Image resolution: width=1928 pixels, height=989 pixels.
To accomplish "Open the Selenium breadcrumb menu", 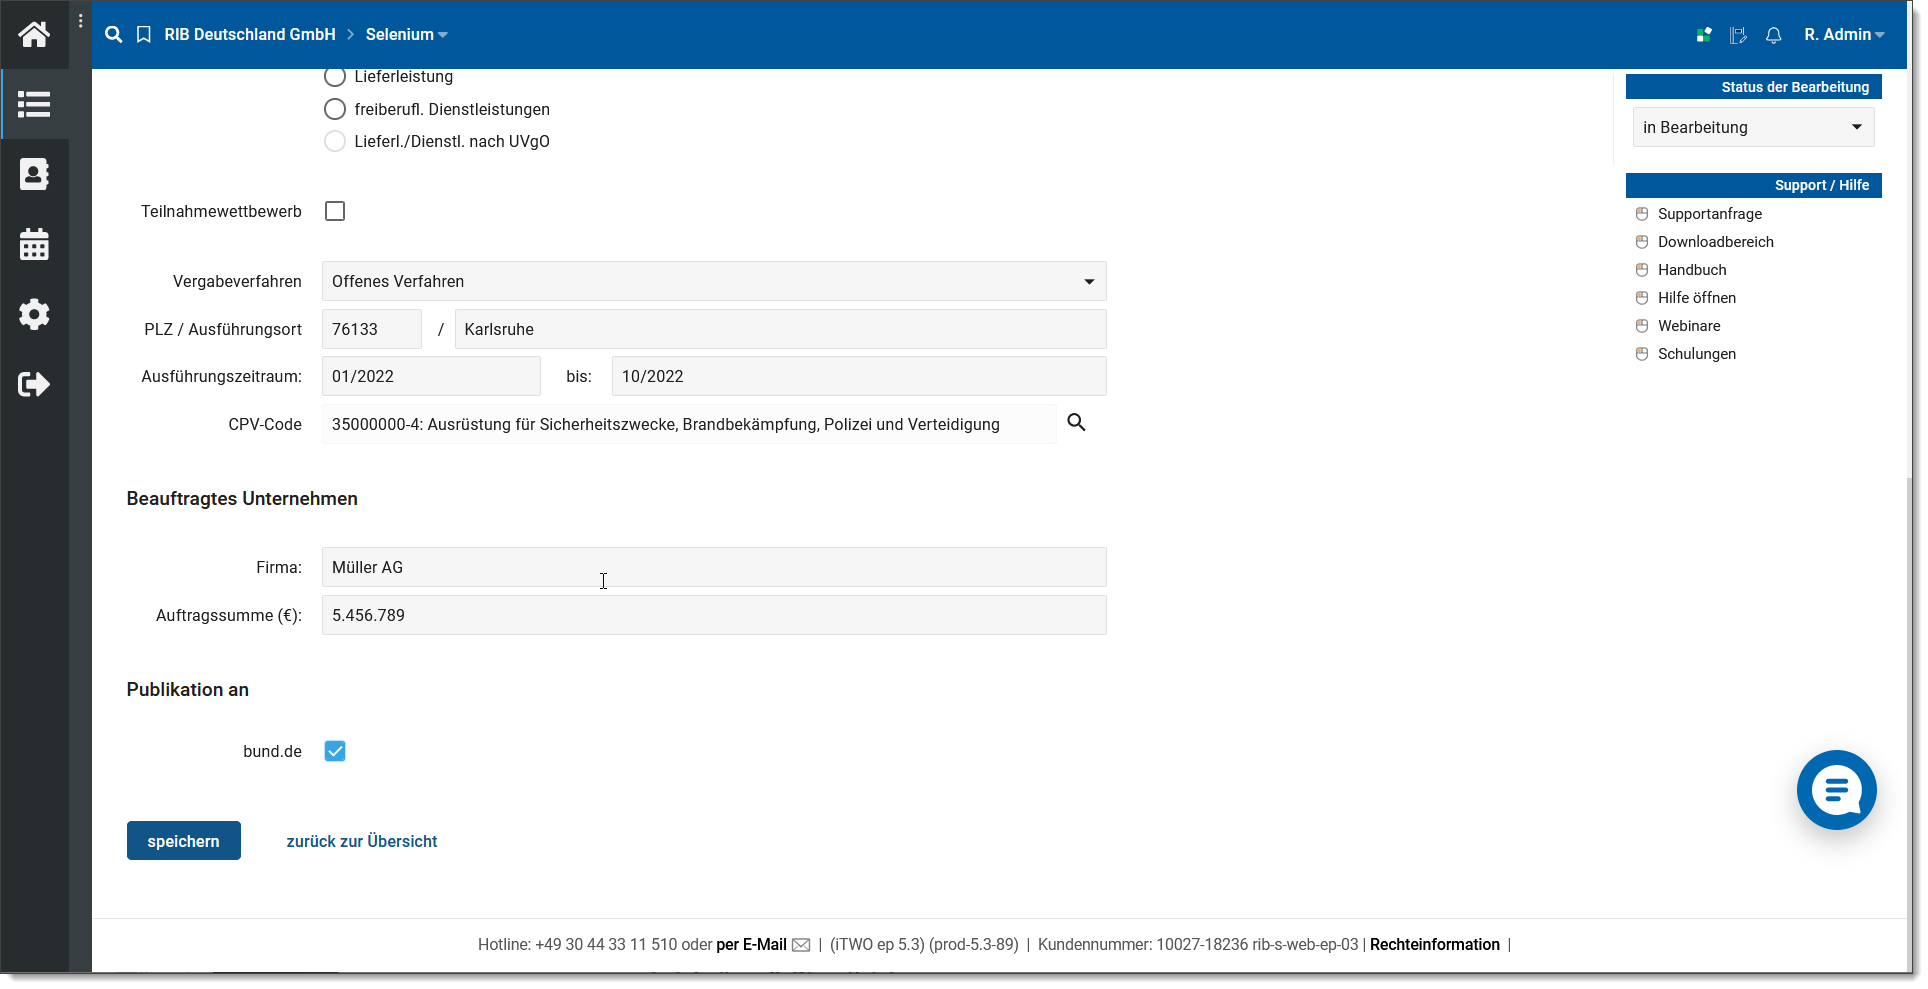I will 405,35.
